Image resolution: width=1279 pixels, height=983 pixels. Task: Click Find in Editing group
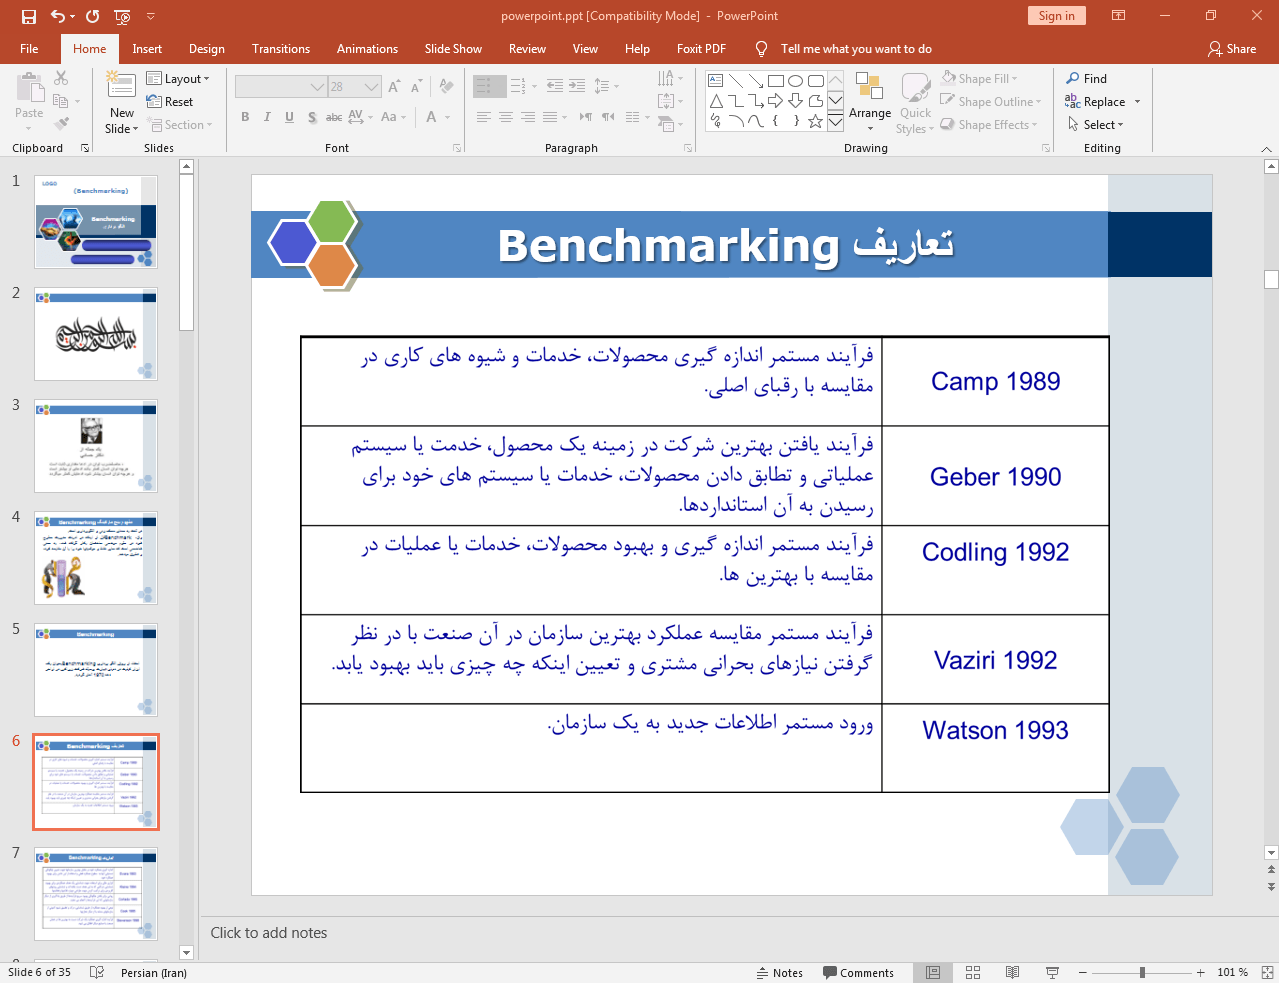(x=1087, y=78)
